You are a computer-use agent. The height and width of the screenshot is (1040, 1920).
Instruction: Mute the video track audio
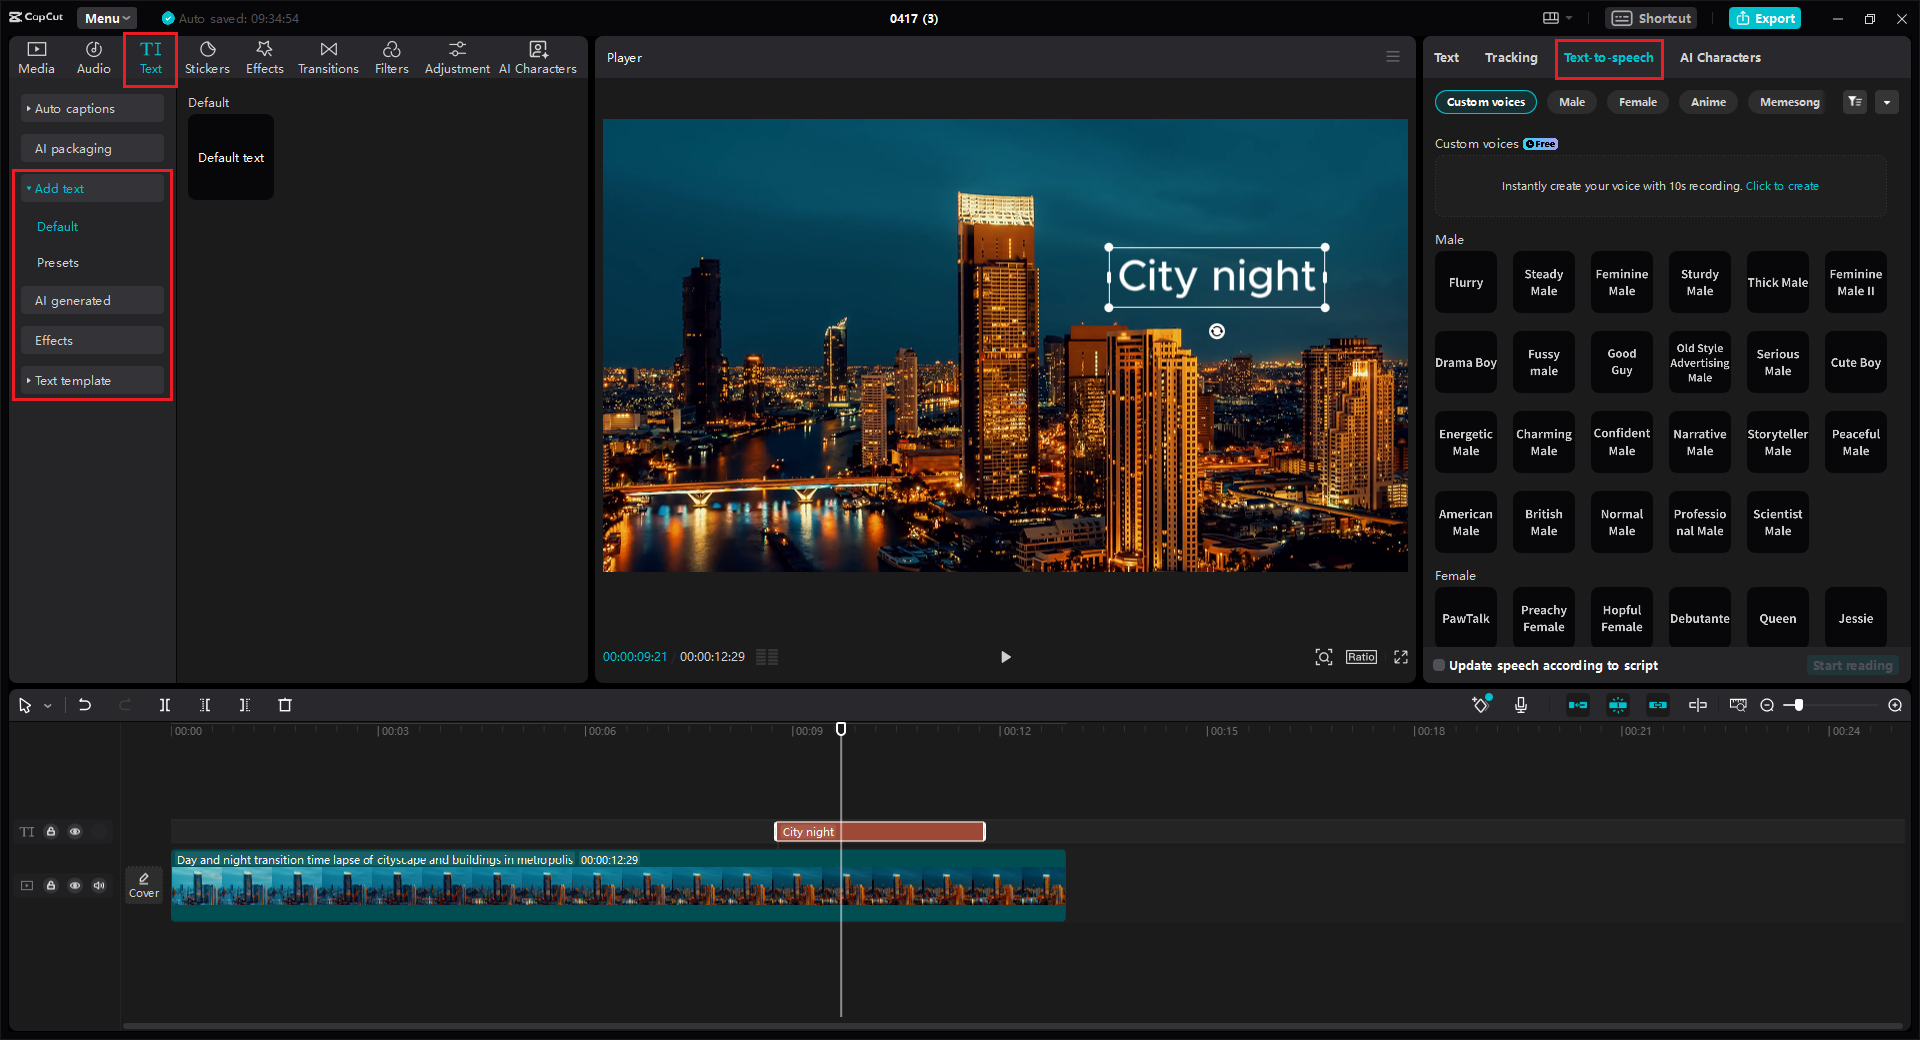(99, 885)
